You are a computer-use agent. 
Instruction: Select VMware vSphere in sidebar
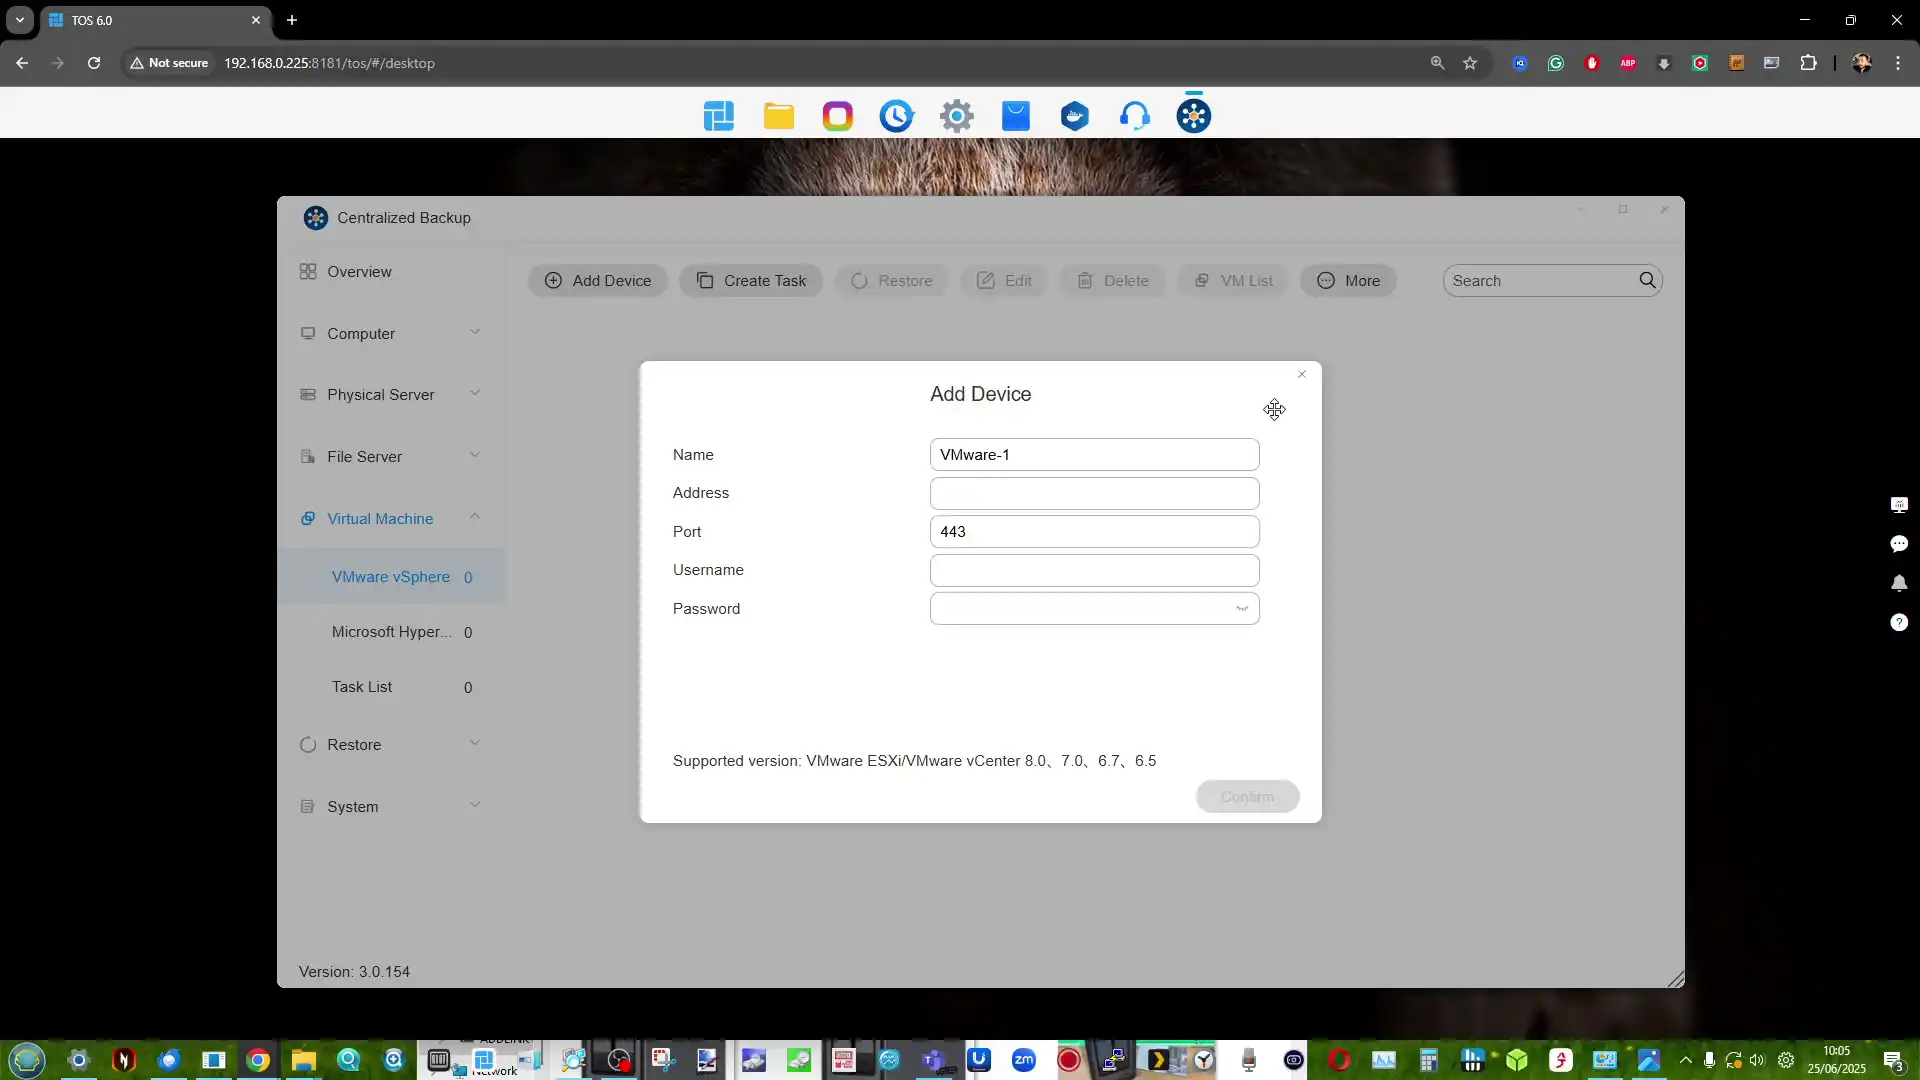click(391, 577)
